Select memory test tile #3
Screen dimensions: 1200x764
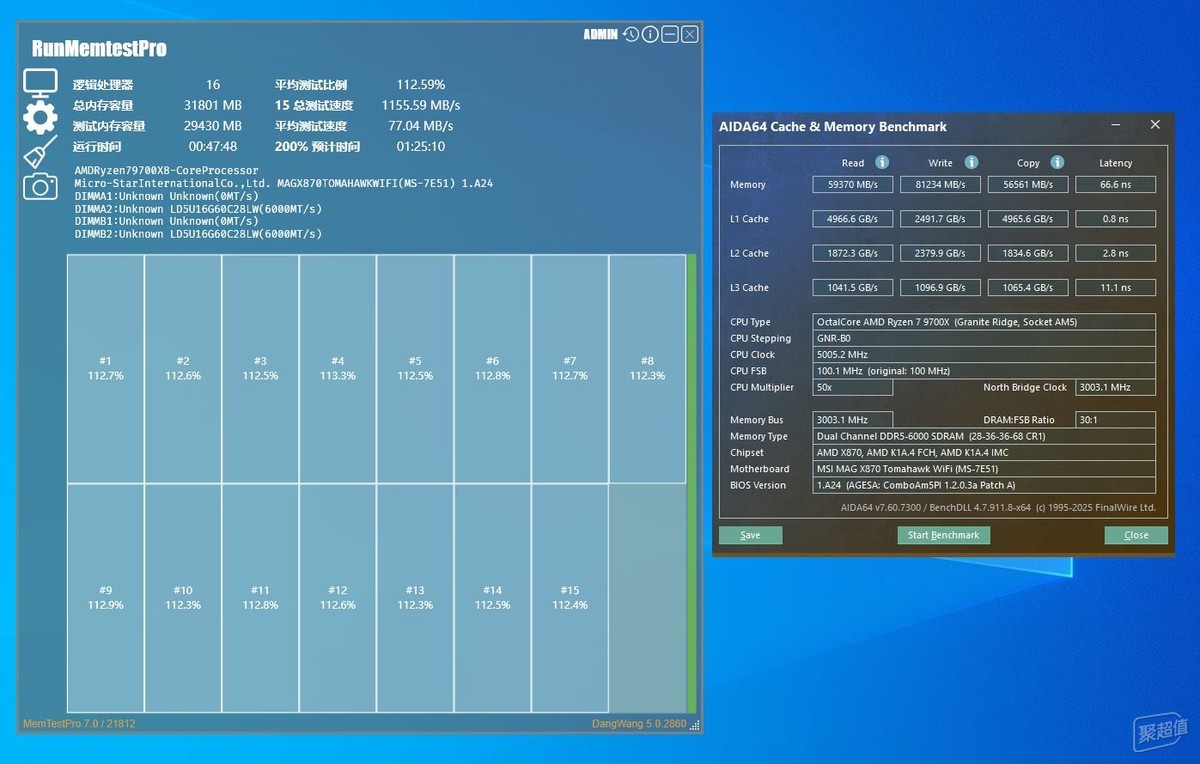260,369
